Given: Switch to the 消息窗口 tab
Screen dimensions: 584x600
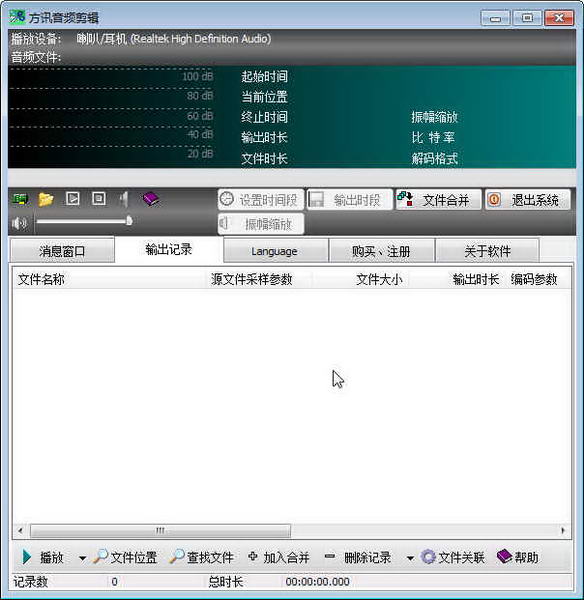Looking at the screenshot, I should coord(62,251).
